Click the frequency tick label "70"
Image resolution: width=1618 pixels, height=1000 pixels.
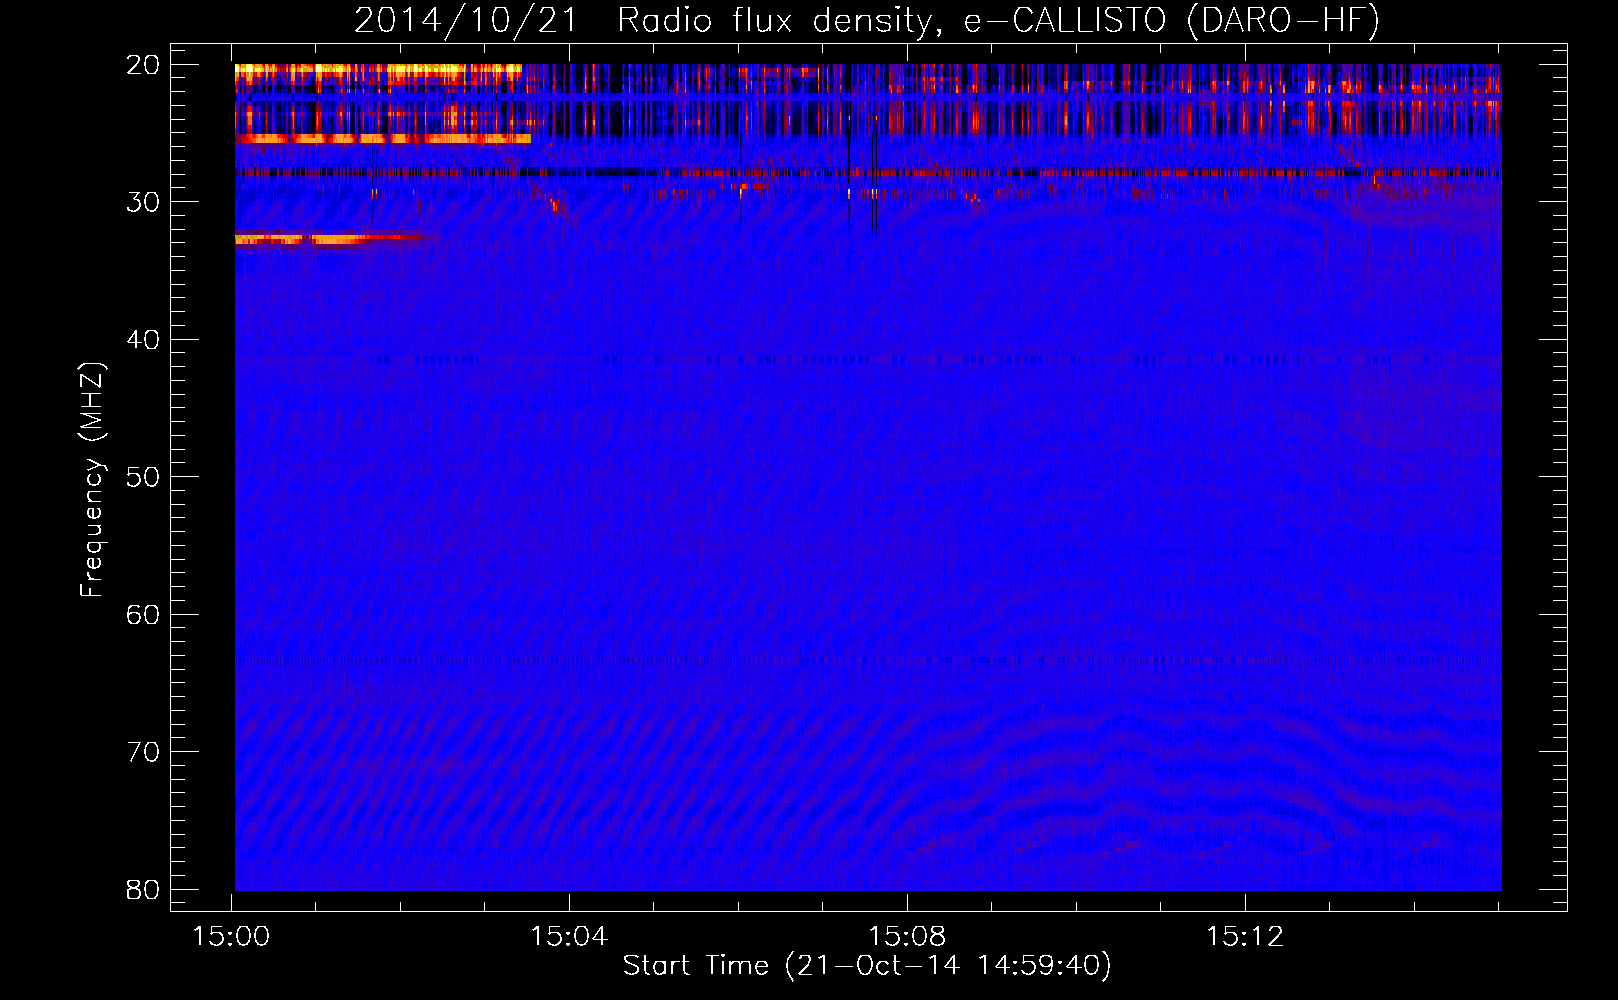coord(143,752)
